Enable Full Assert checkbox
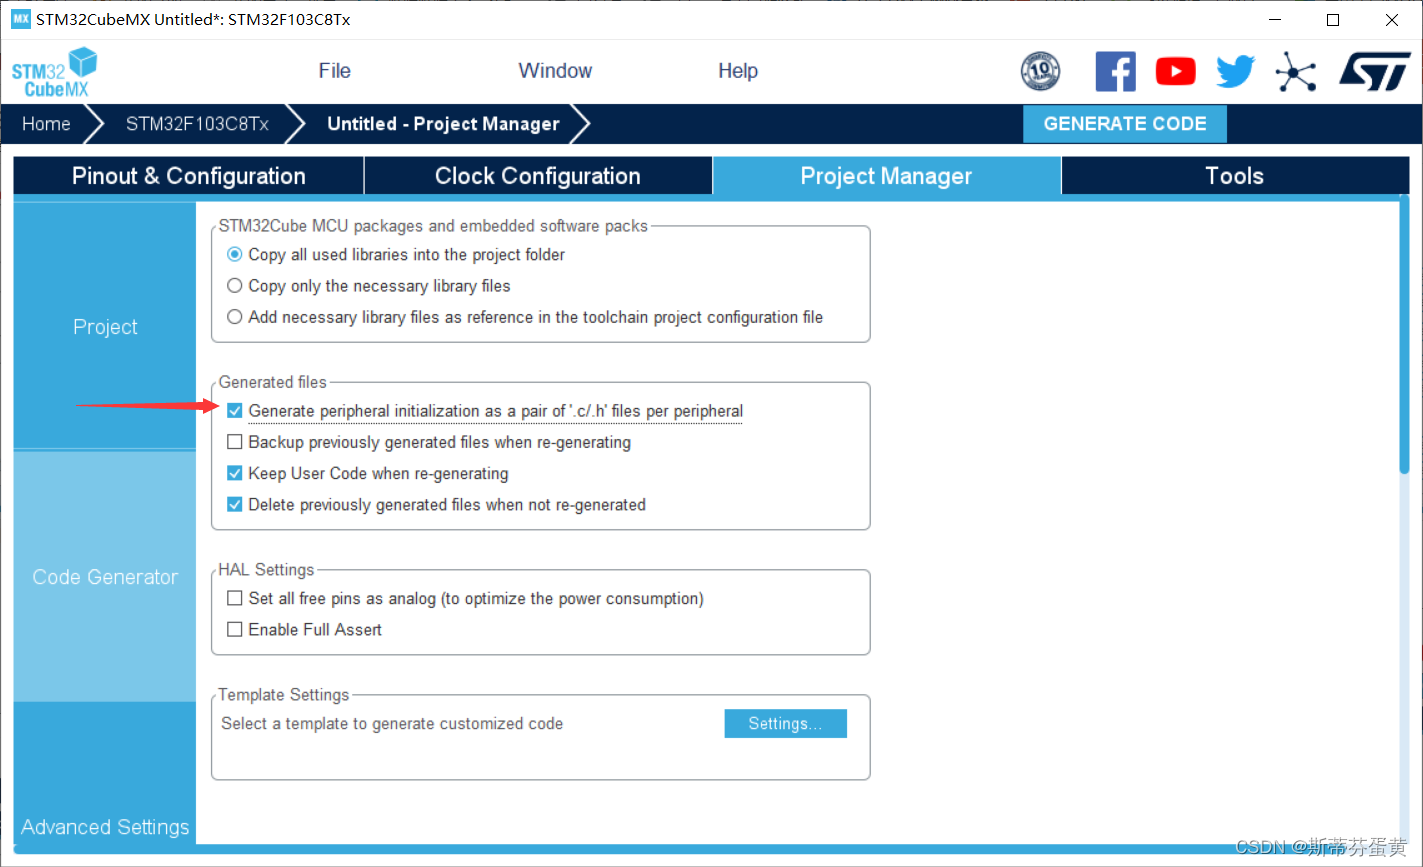This screenshot has width=1423, height=867. pos(235,630)
